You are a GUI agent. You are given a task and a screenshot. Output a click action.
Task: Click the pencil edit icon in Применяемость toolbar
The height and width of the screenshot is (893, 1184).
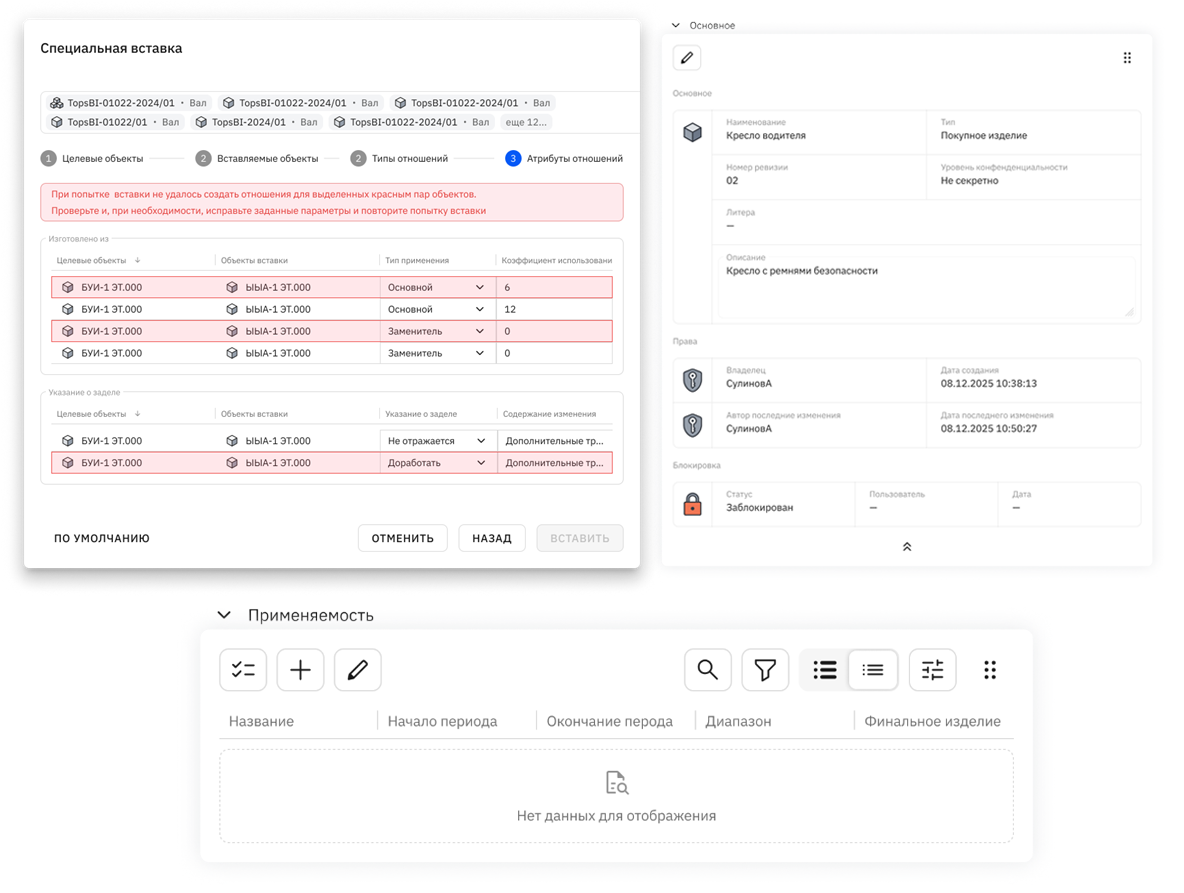[358, 670]
